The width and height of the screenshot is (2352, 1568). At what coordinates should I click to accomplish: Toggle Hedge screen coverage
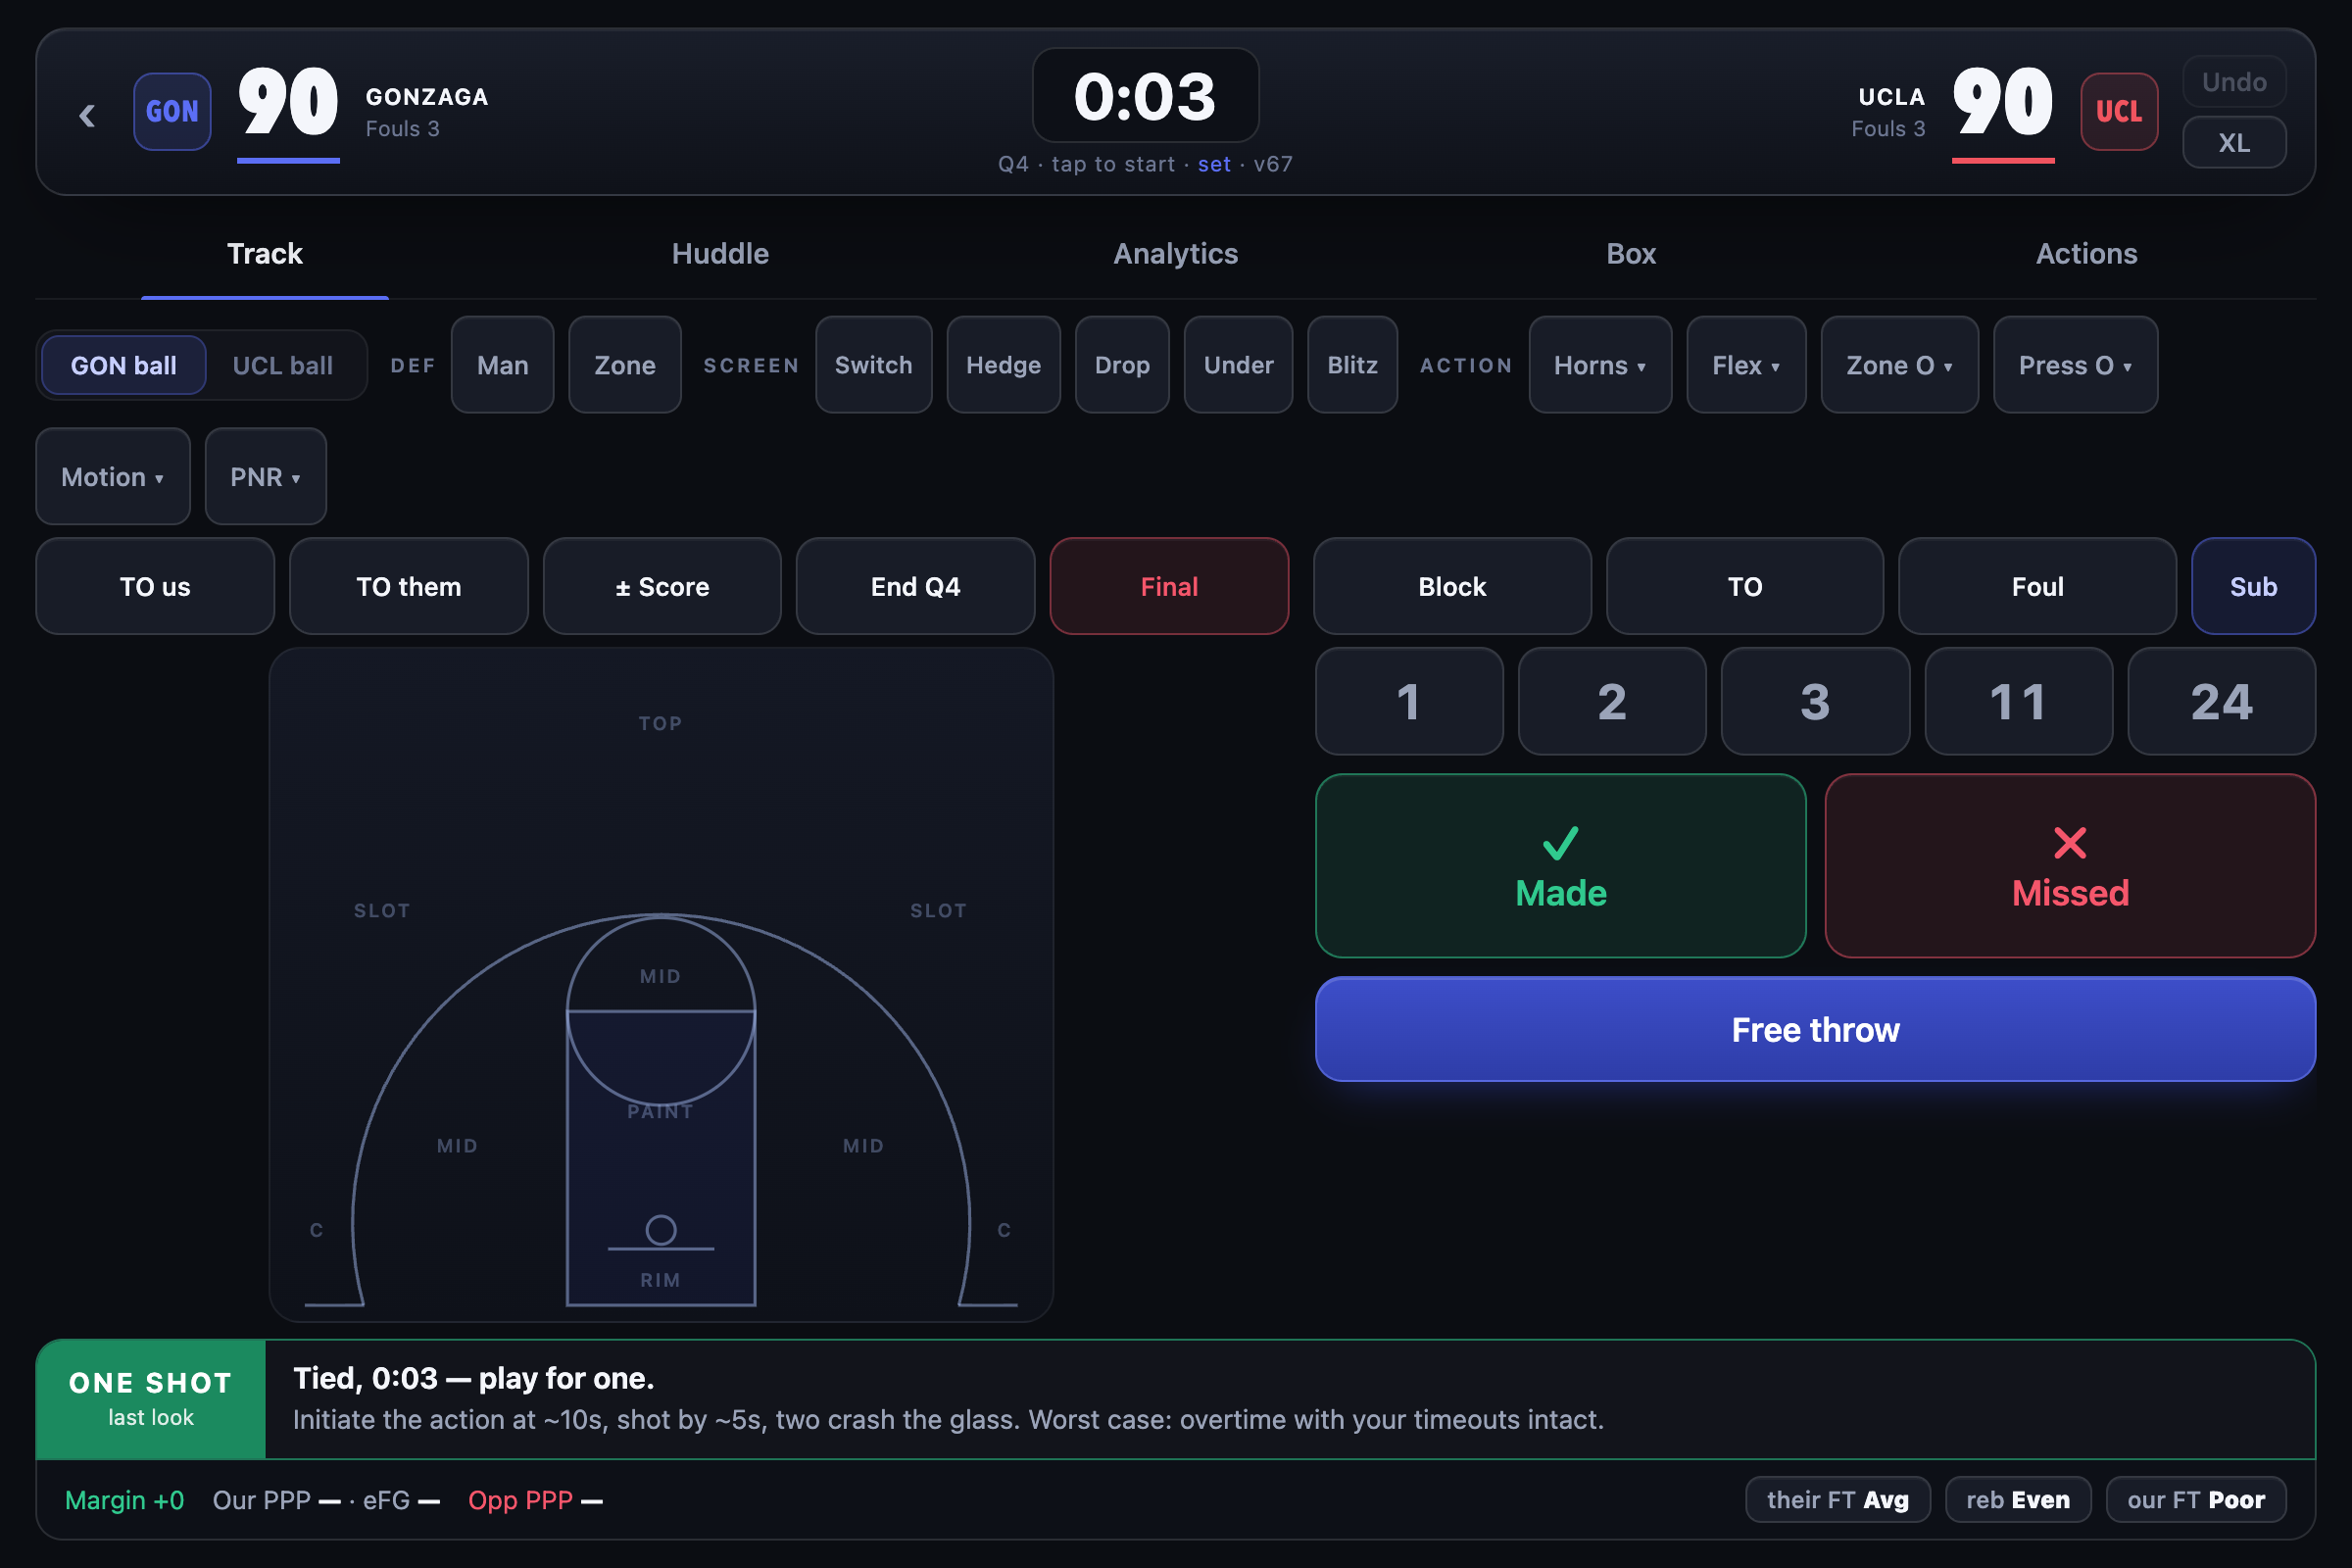1004,365
